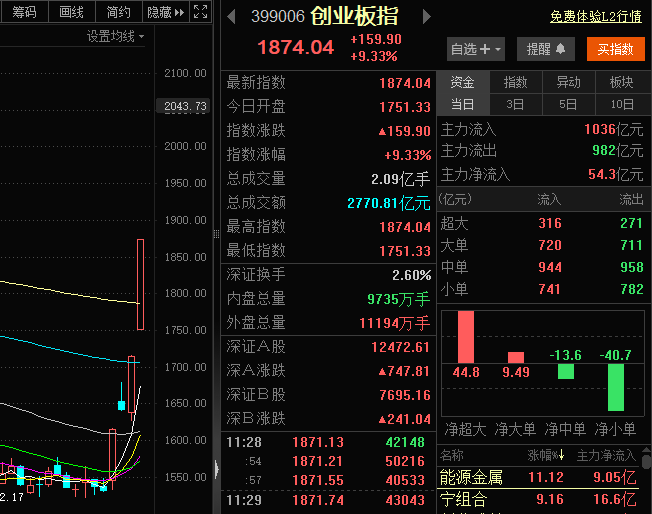
Task: Click the 提醒 alert bell button
Action: pyautogui.click(x=546, y=49)
